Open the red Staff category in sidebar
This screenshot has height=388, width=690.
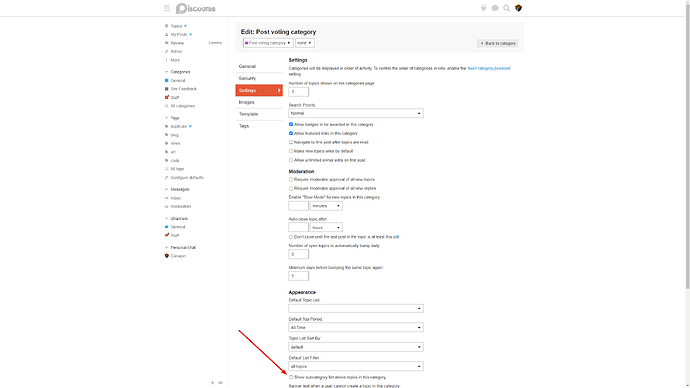(175, 98)
